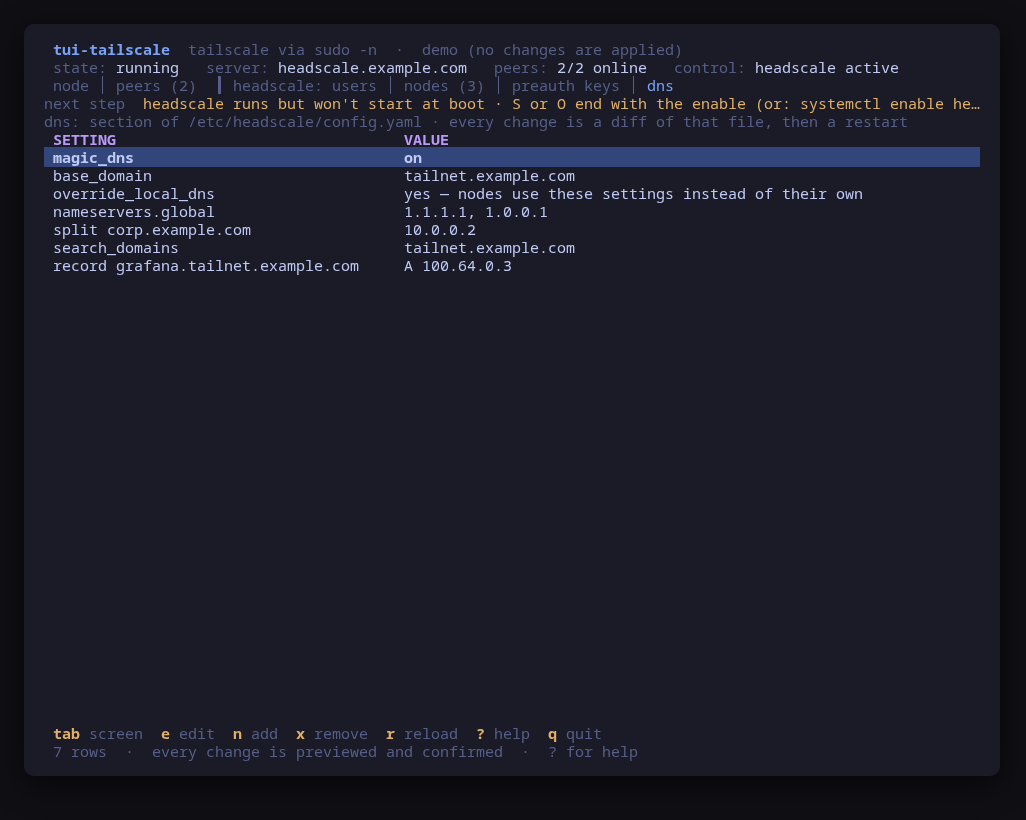Image resolution: width=1026 pixels, height=820 pixels.
Task: Click the 'q quit' shortcut hint
Action: point(575,734)
